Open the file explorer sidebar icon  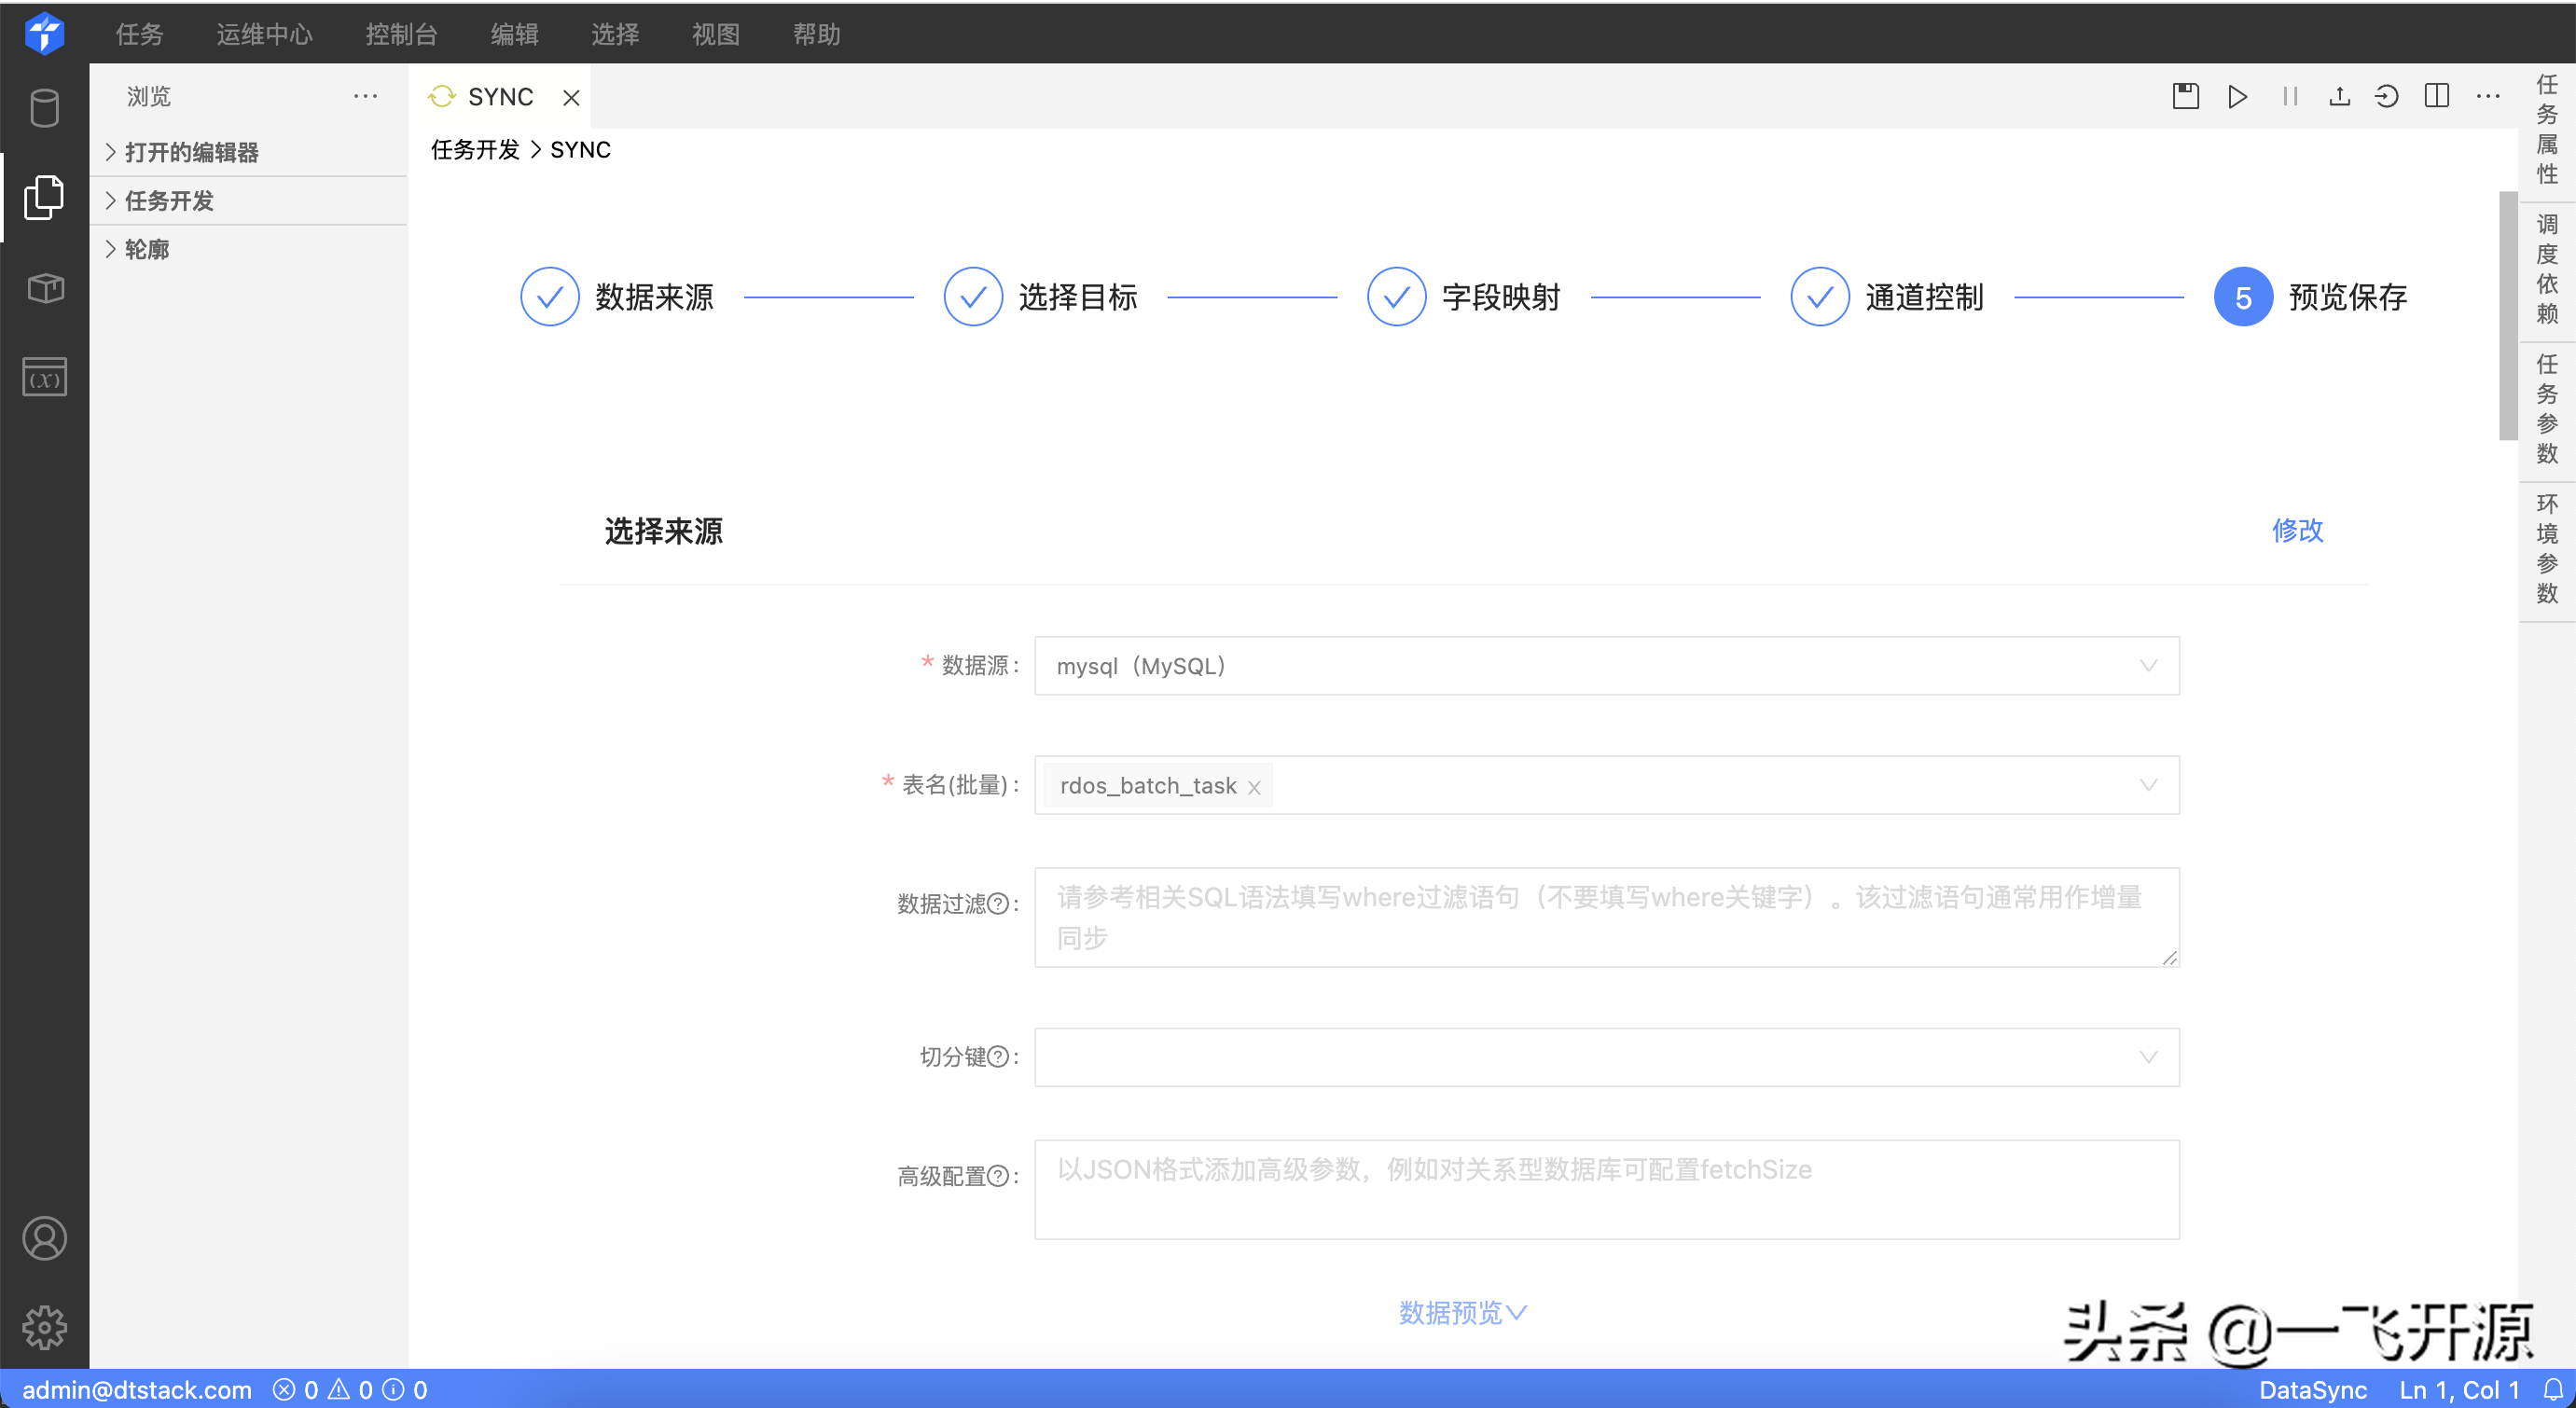pyautogui.click(x=44, y=197)
